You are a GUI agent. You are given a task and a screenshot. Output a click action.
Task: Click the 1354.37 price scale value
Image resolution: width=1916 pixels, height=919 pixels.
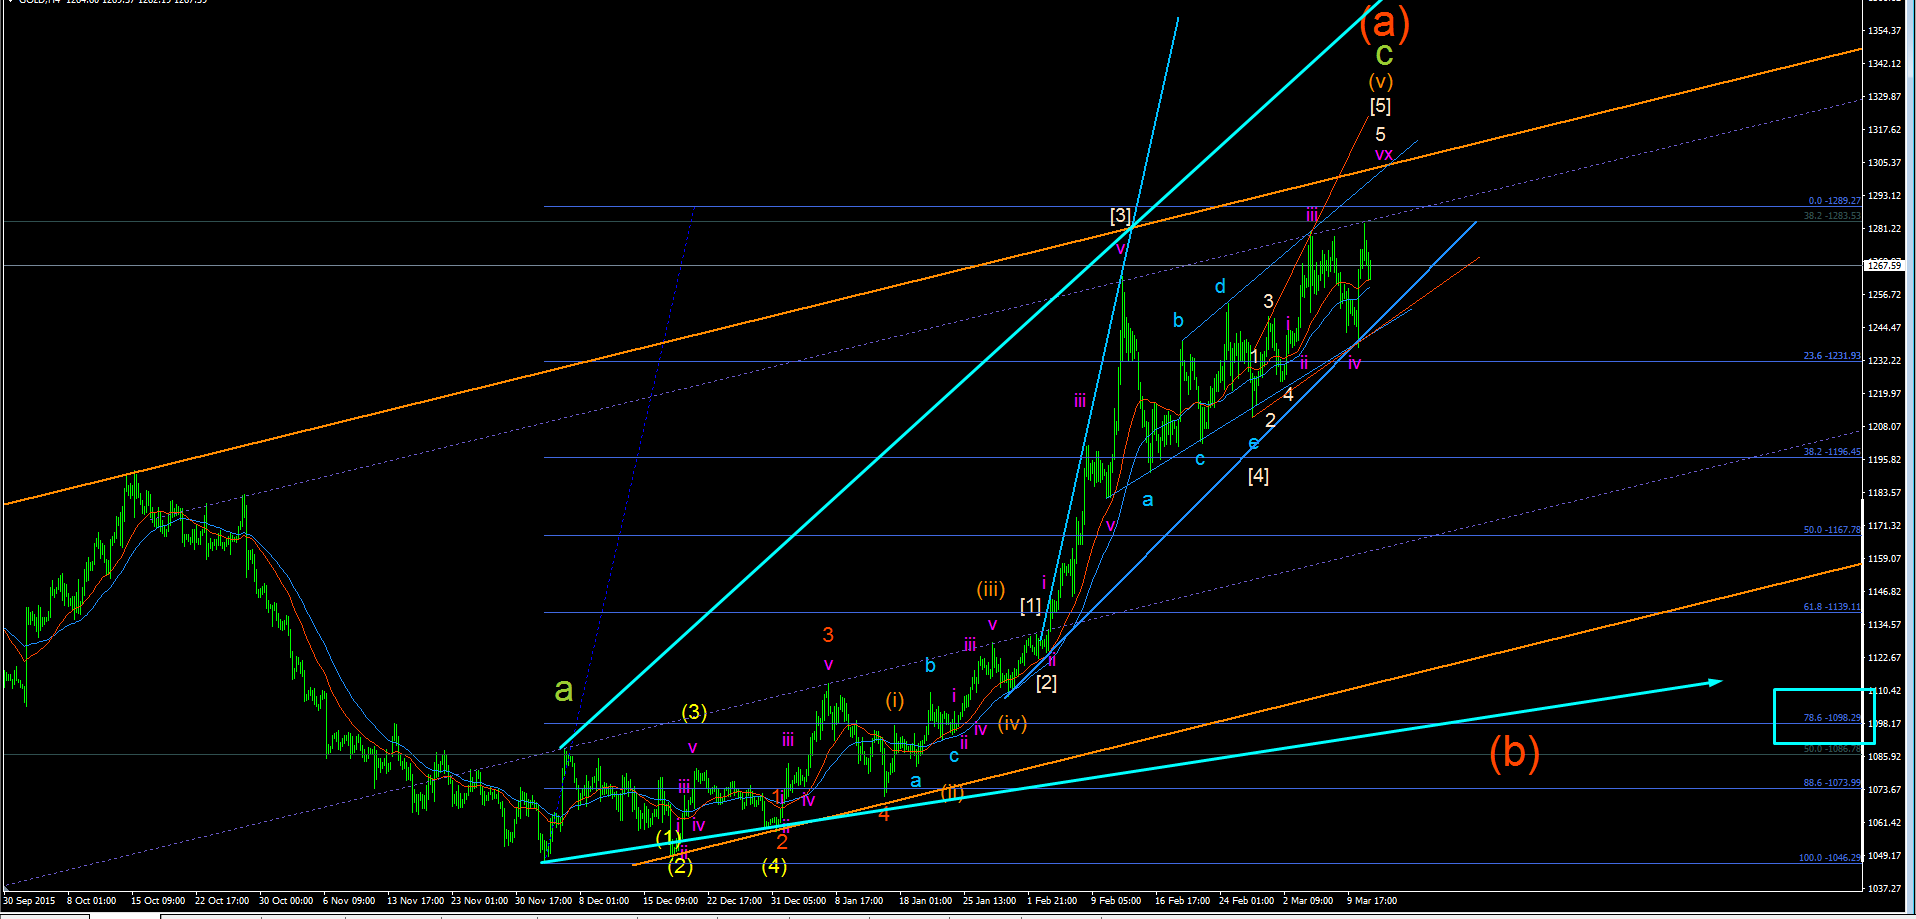1885,31
